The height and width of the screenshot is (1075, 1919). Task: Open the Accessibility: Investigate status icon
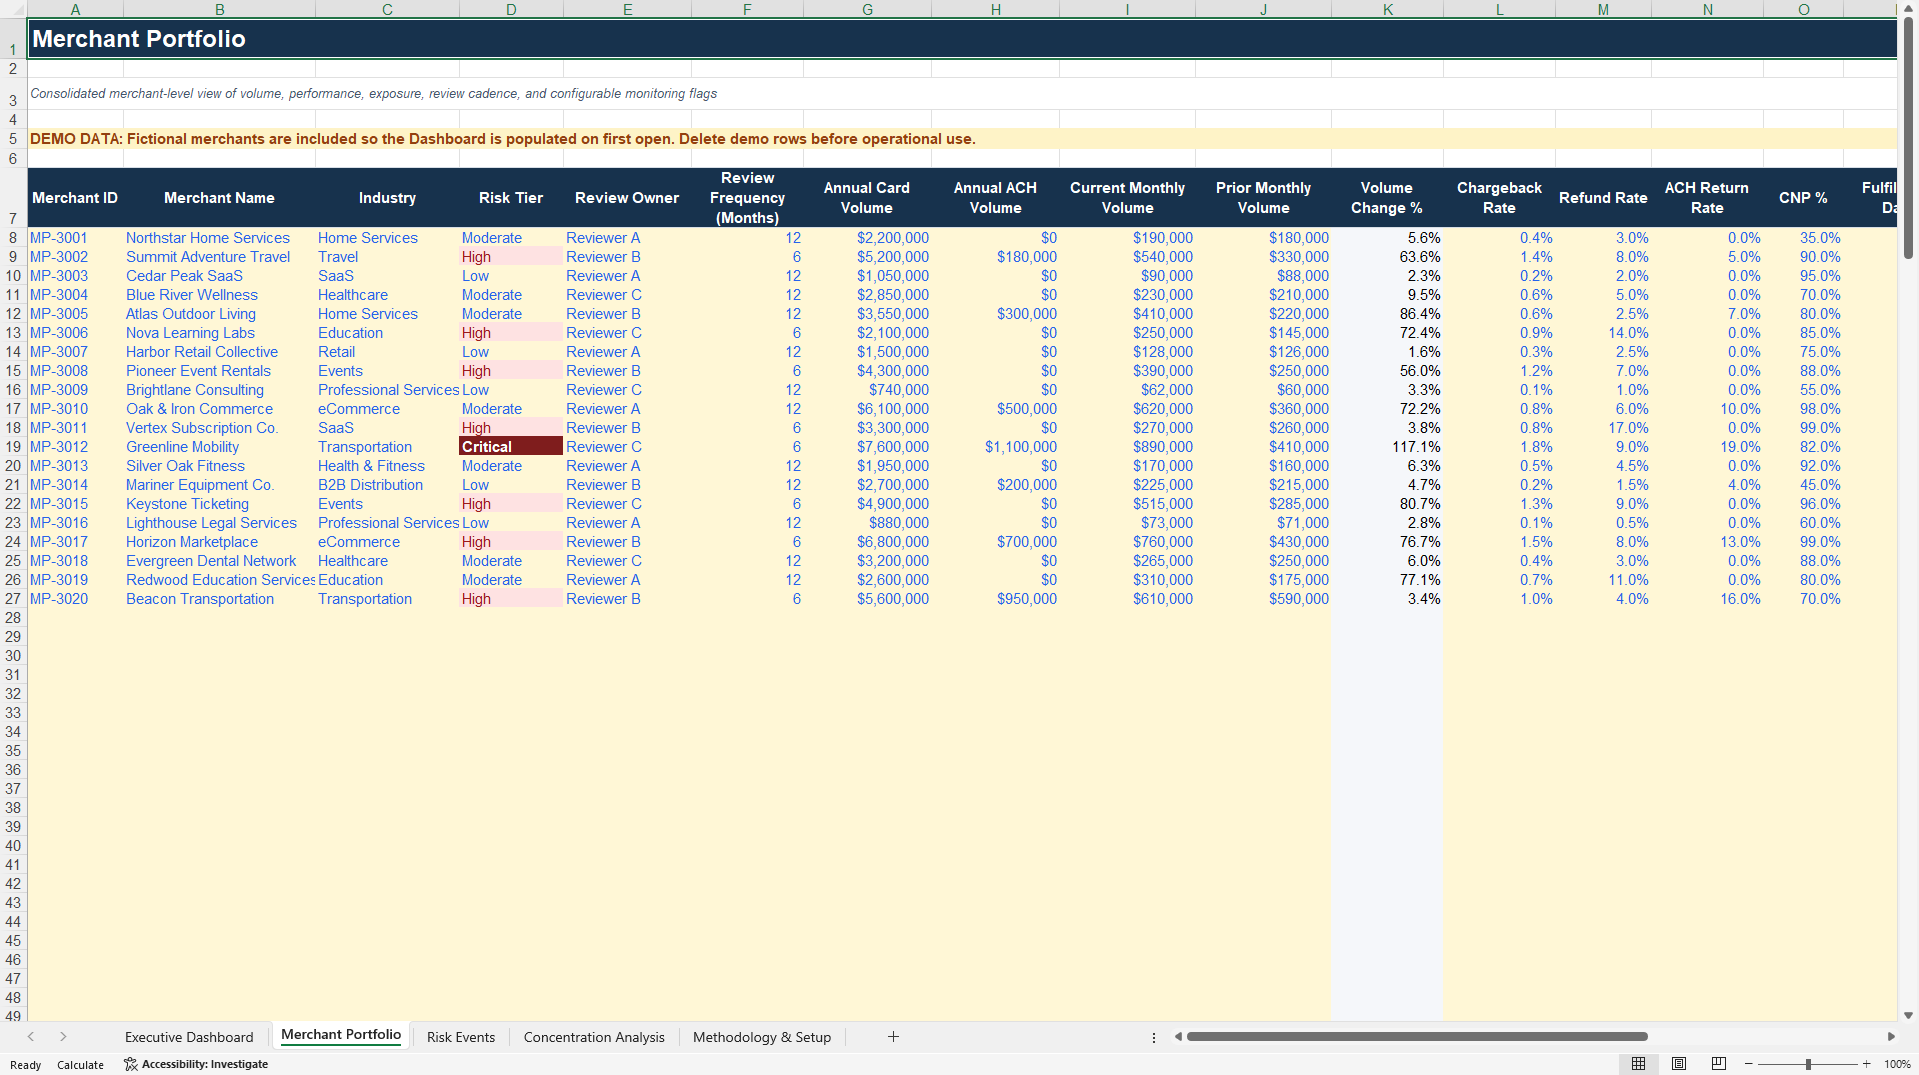(x=196, y=1064)
